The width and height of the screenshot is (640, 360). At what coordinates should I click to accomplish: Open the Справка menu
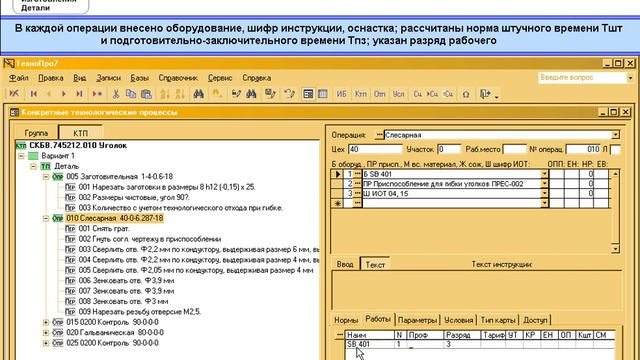pos(257,78)
